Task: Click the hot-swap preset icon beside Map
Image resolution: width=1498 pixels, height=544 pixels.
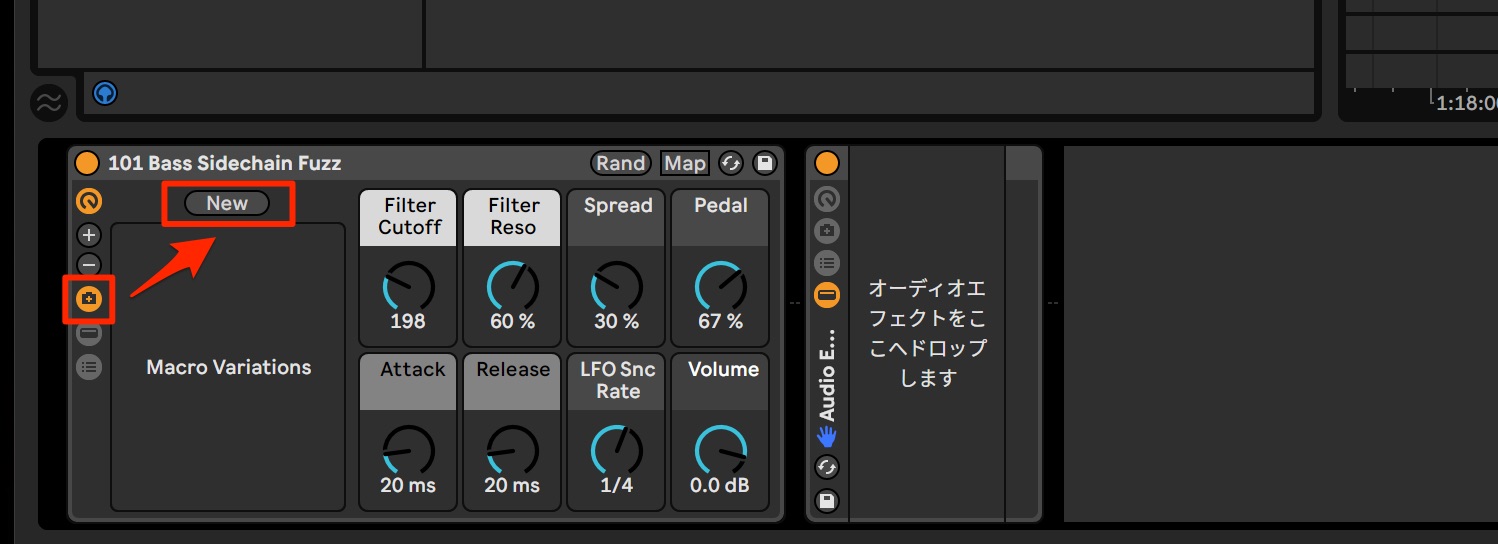Action: click(731, 163)
